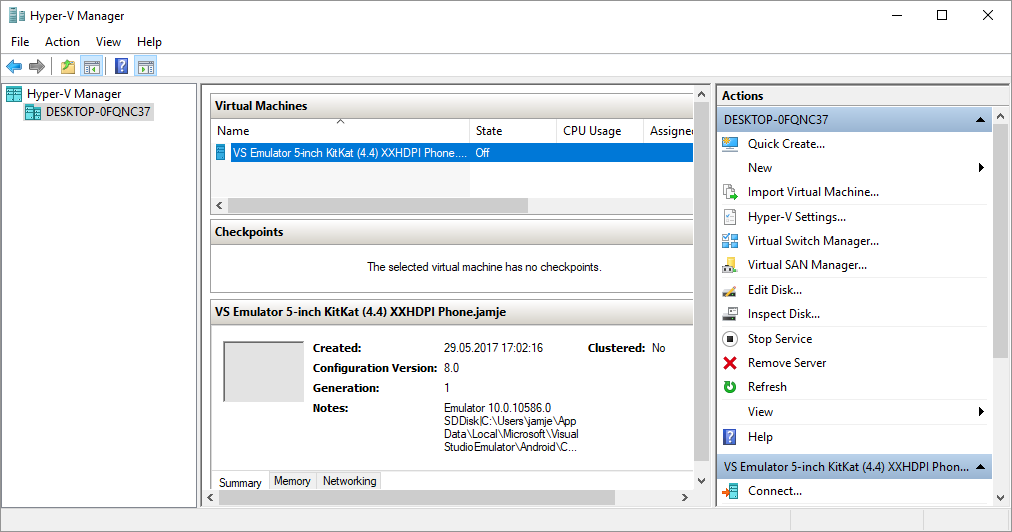
Task: Click the Hyper-V Settings page icon
Action: pyautogui.click(x=730, y=217)
